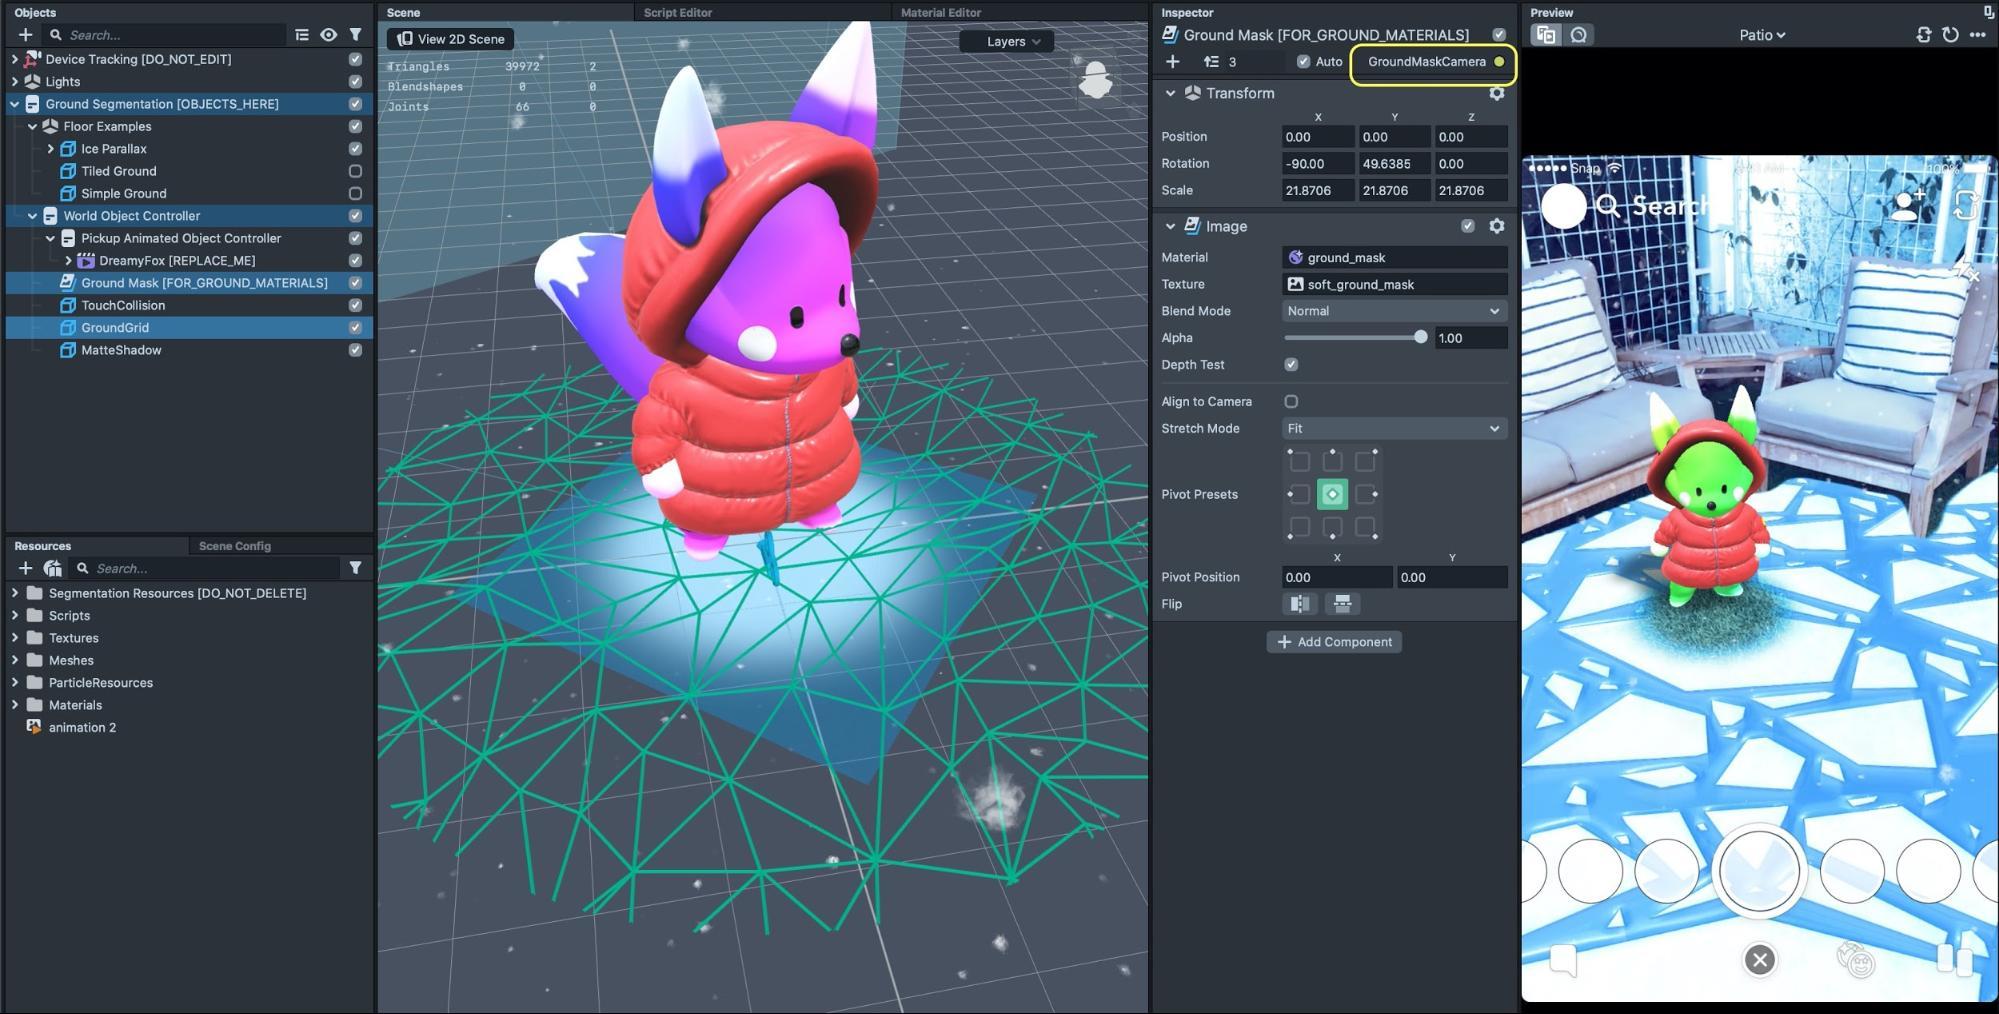Click the Alpha slider handle

click(1420, 338)
